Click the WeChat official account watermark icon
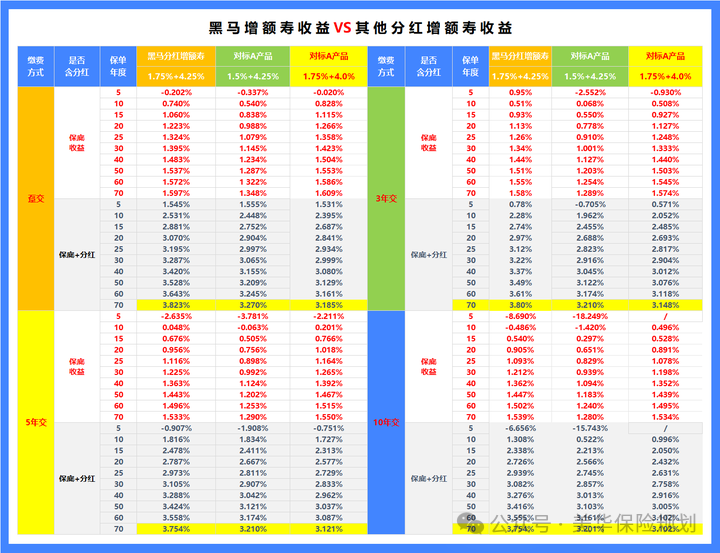Viewport: 720px width, 553px height. pyautogui.click(x=472, y=522)
